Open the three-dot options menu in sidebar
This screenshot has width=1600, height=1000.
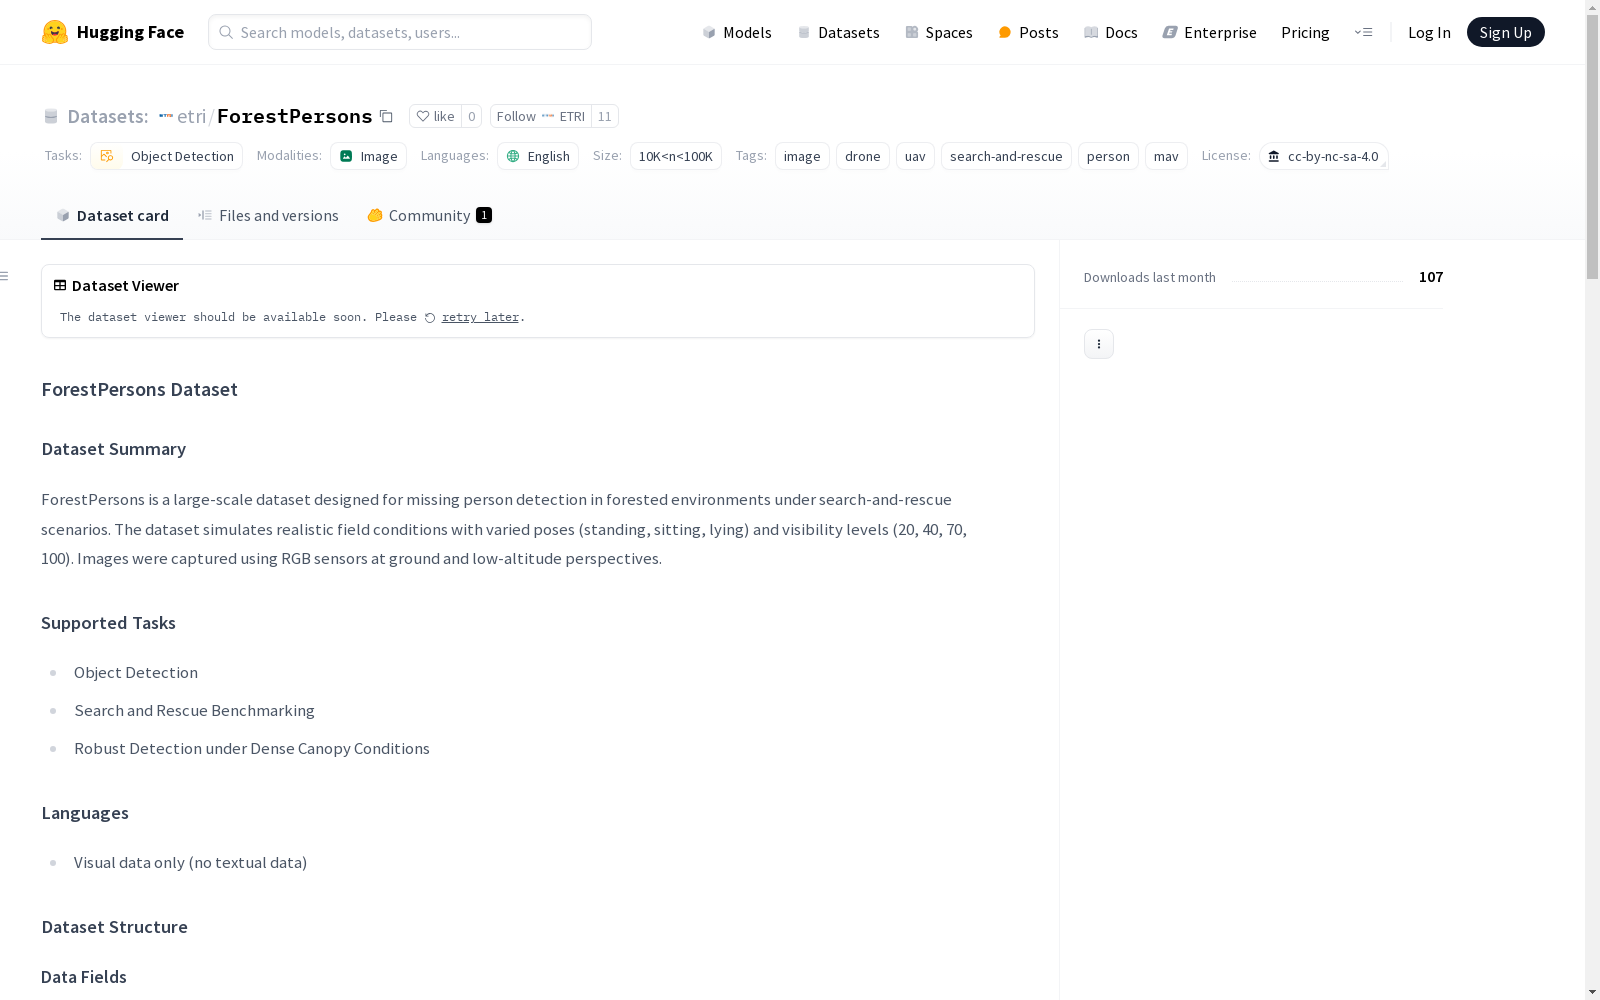[1099, 344]
